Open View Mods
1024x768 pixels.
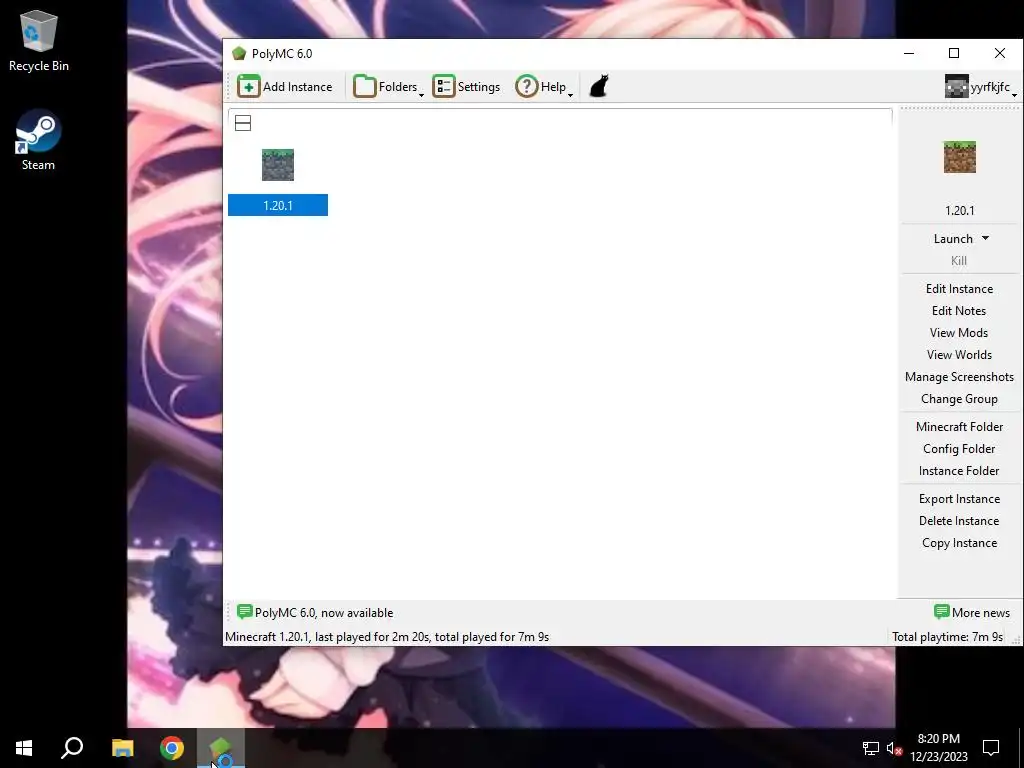[x=959, y=333]
